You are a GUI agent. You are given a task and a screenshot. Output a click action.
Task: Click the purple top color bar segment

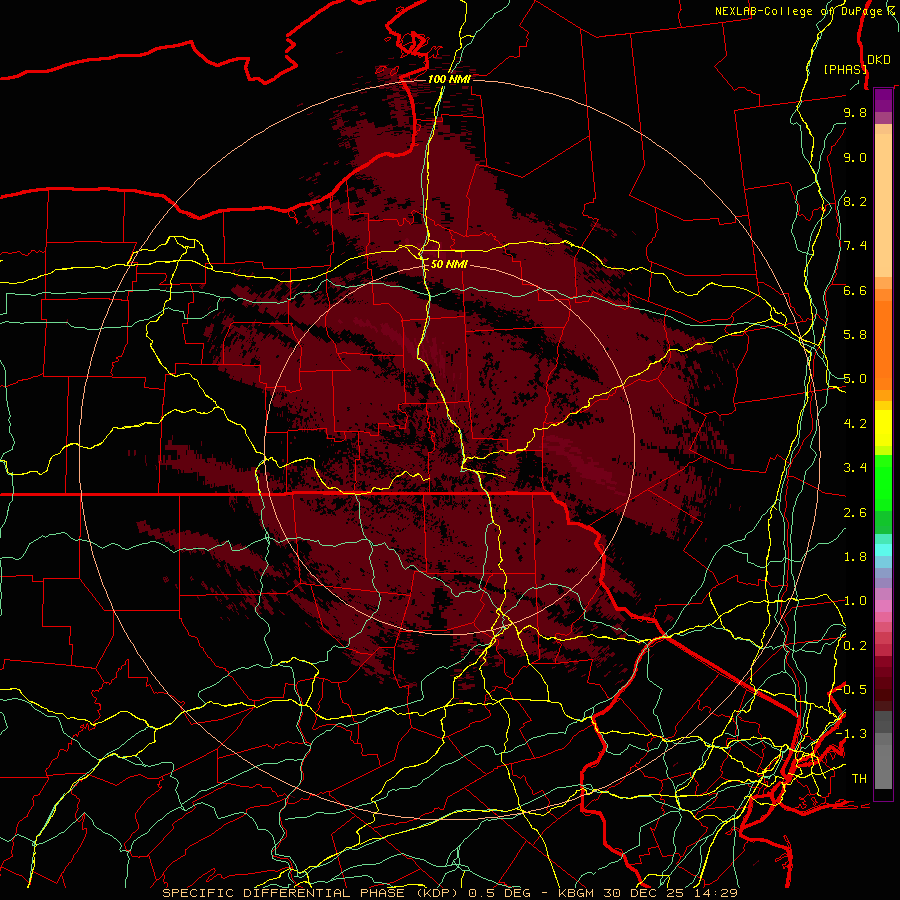[883, 100]
